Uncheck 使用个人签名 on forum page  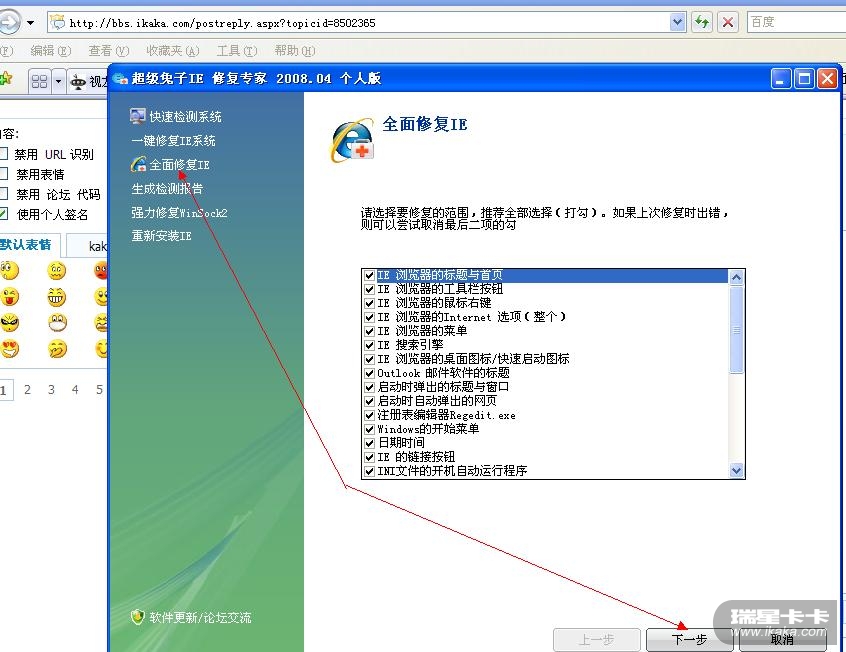coord(4,214)
